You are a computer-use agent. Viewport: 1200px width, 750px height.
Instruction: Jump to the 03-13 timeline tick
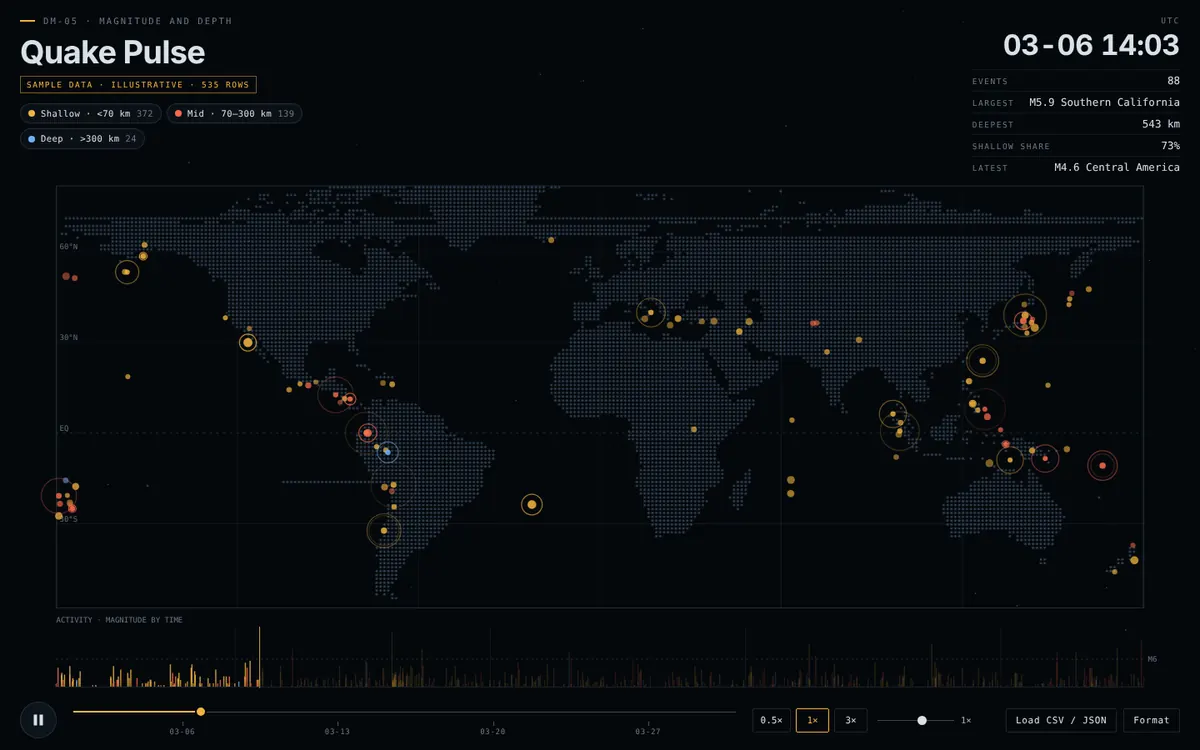tap(337, 731)
